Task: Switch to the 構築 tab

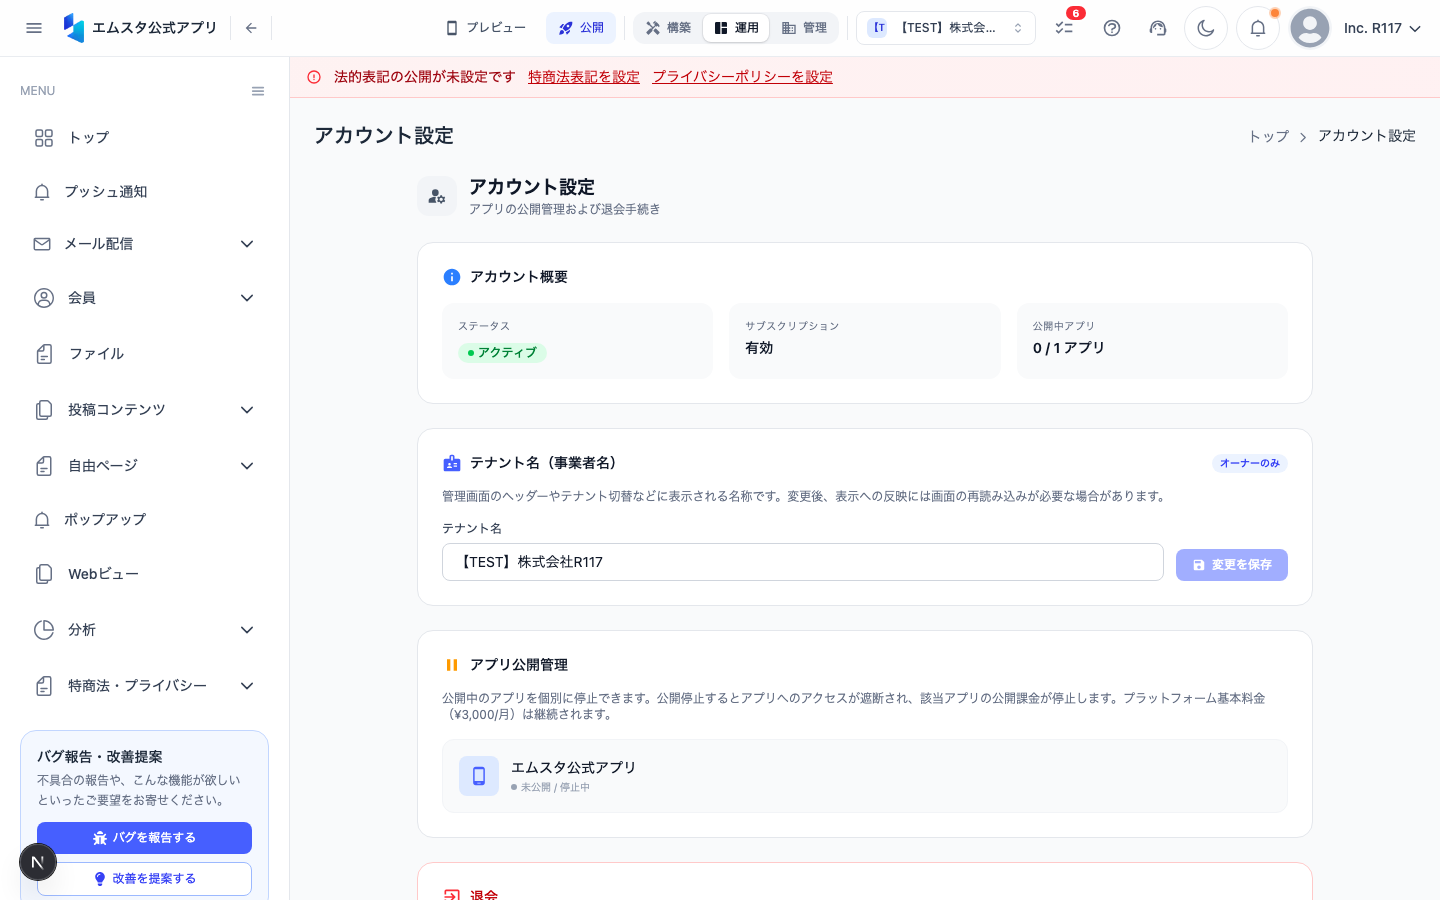Action: coord(669,28)
